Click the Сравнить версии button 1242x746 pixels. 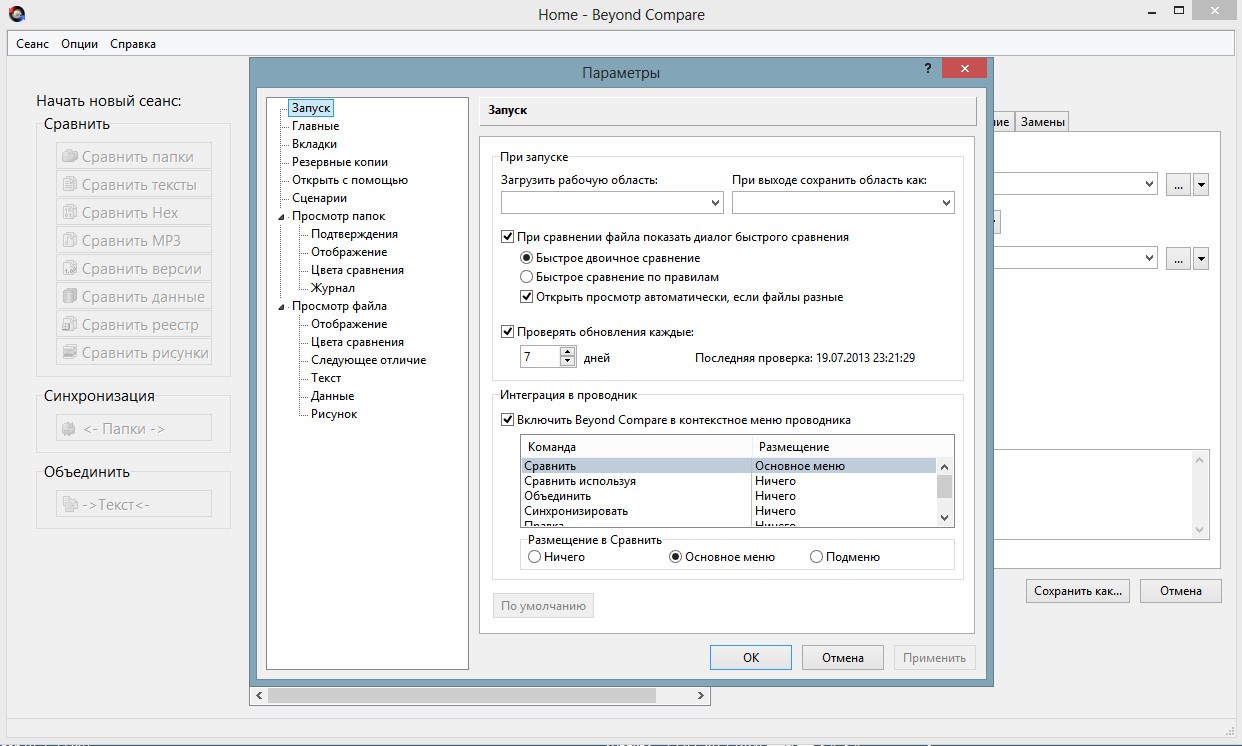(134, 268)
